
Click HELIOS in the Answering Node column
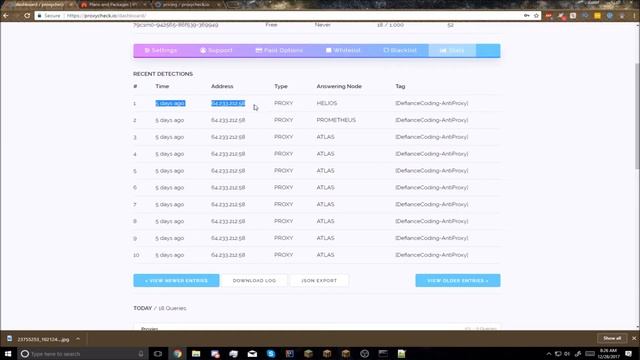coord(327,103)
